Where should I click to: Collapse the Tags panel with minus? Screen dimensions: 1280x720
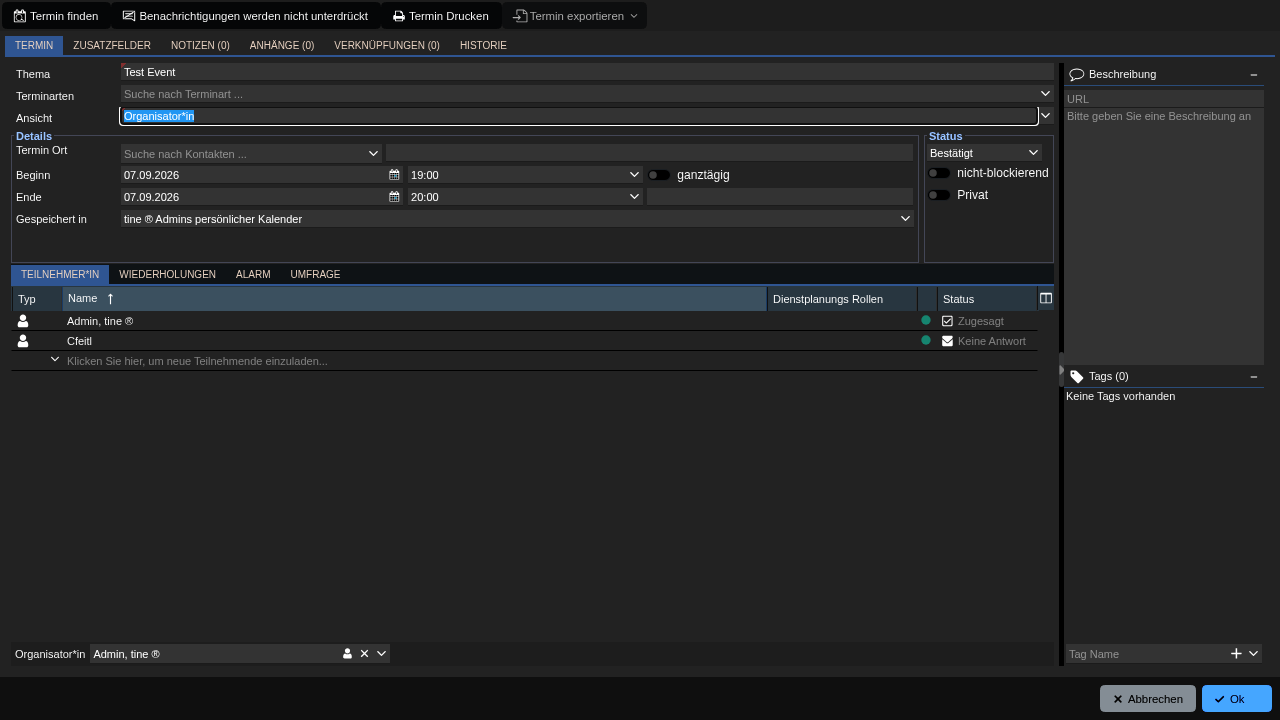point(1254,377)
